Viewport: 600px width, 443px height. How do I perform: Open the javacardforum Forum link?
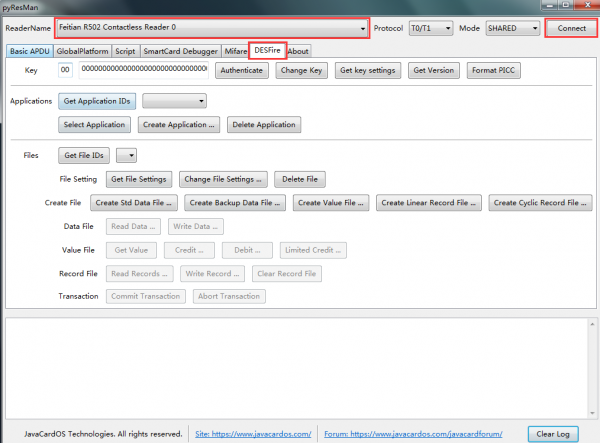(413, 434)
